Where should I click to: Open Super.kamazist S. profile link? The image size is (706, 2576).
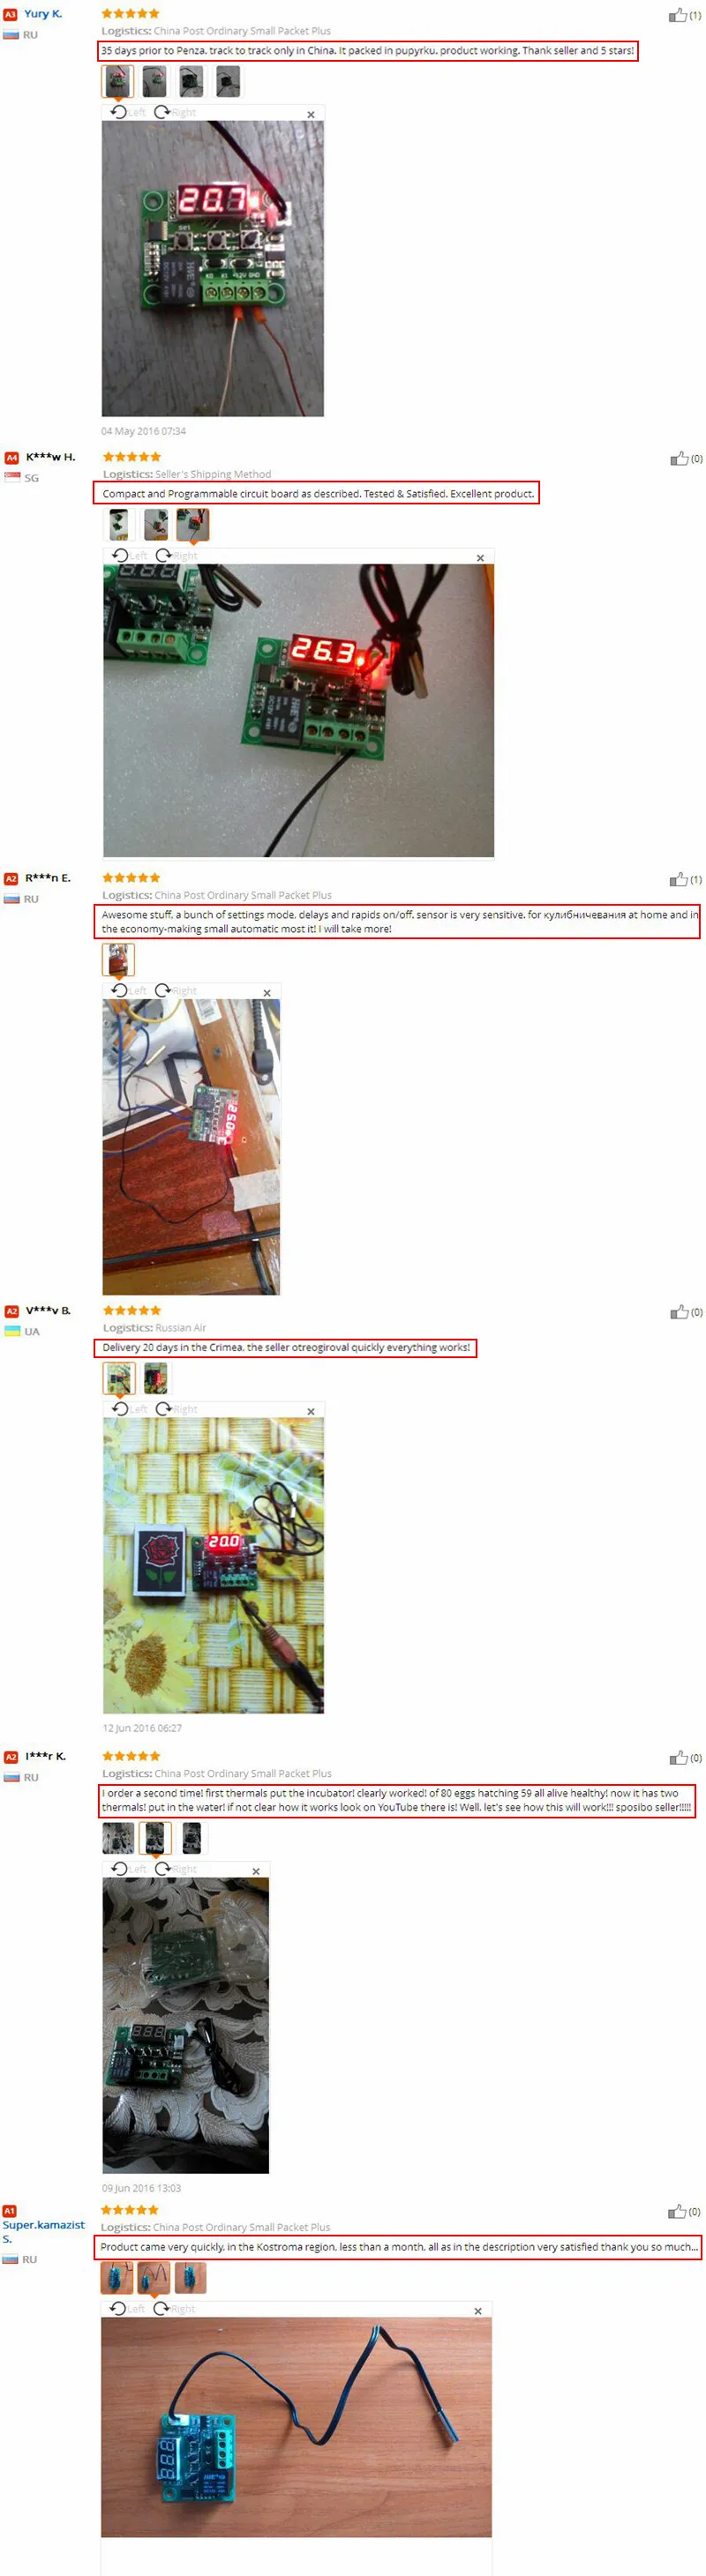pyautogui.click(x=43, y=2231)
